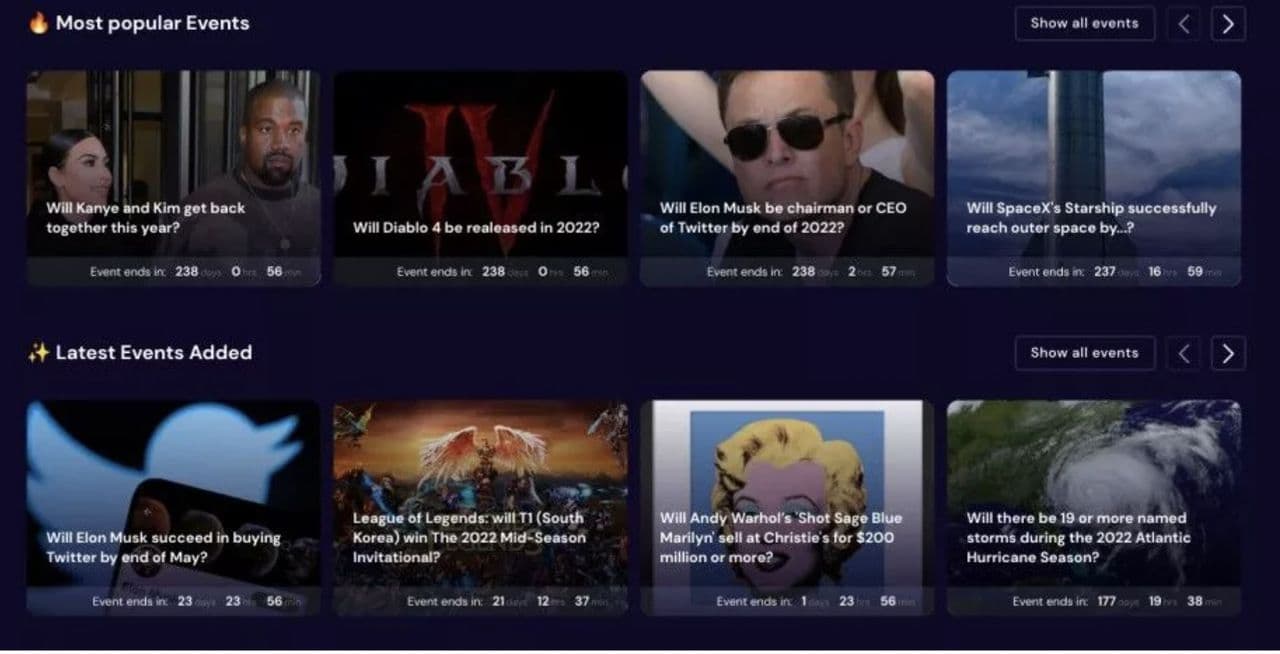Click Show all events for latest events
The image size is (1280, 654).
(x=1084, y=353)
